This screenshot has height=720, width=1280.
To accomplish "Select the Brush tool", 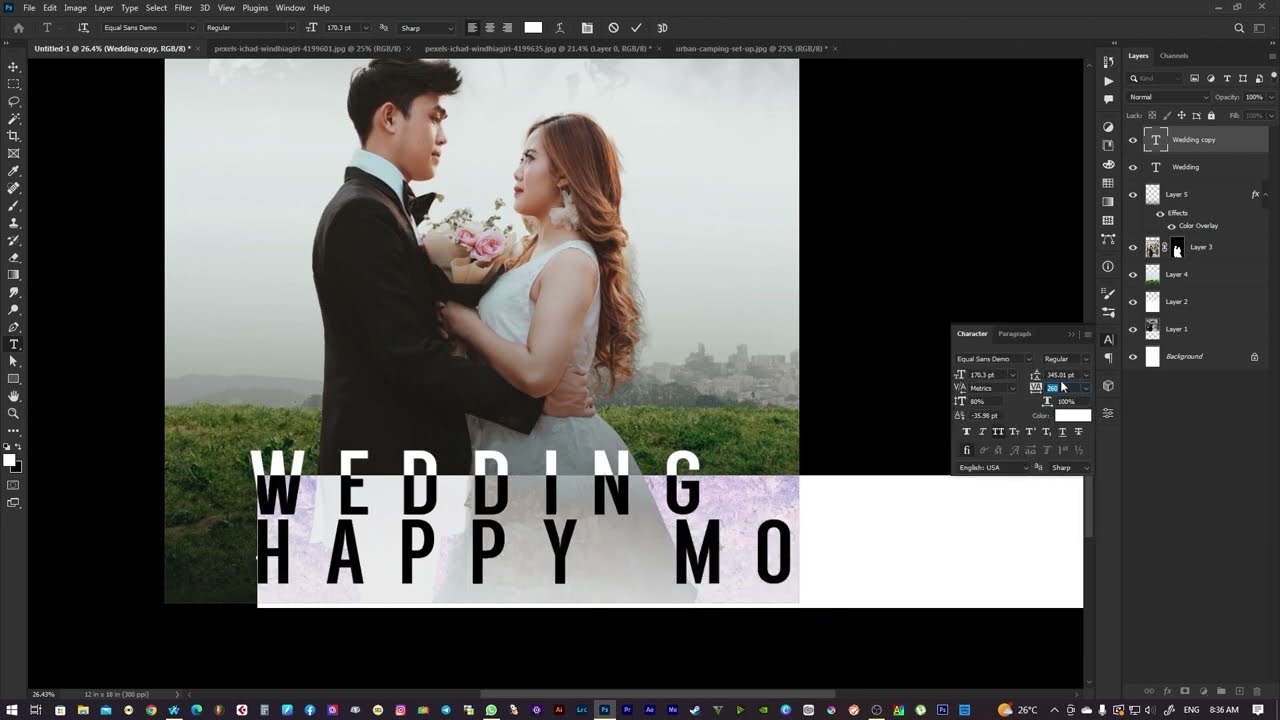I will tap(13, 205).
